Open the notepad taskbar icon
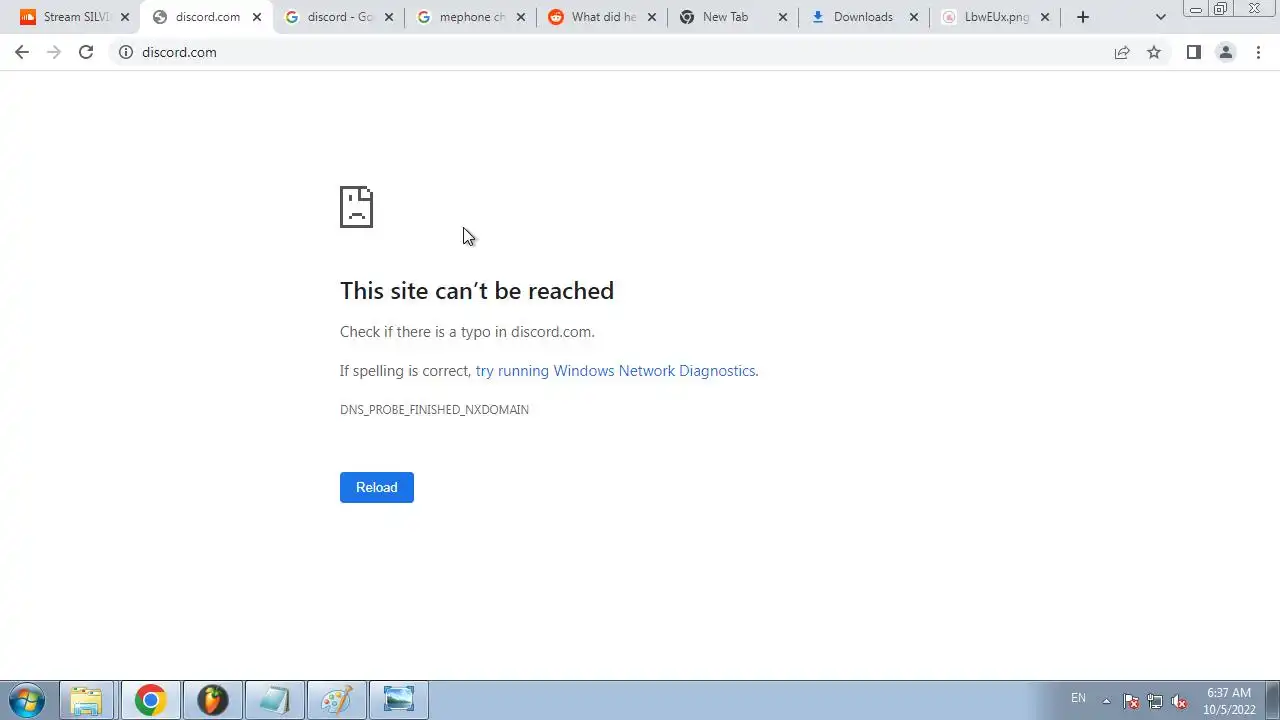 (x=274, y=700)
